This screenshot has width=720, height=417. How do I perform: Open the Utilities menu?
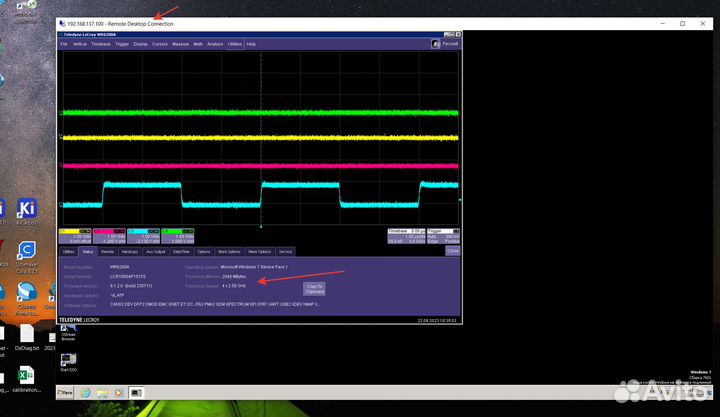(235, 44)
